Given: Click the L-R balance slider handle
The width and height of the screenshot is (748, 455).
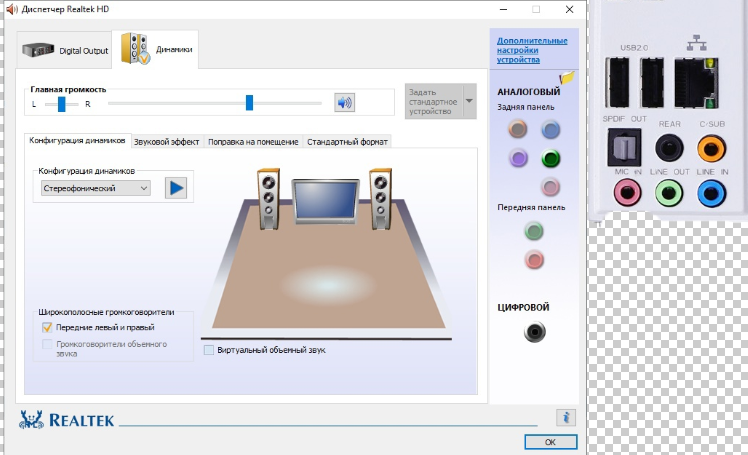Looking at the screenshot, I should click(x=62, y=104).
